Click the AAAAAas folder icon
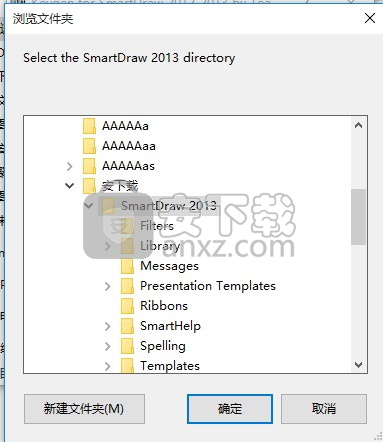 tap(89, 166)
